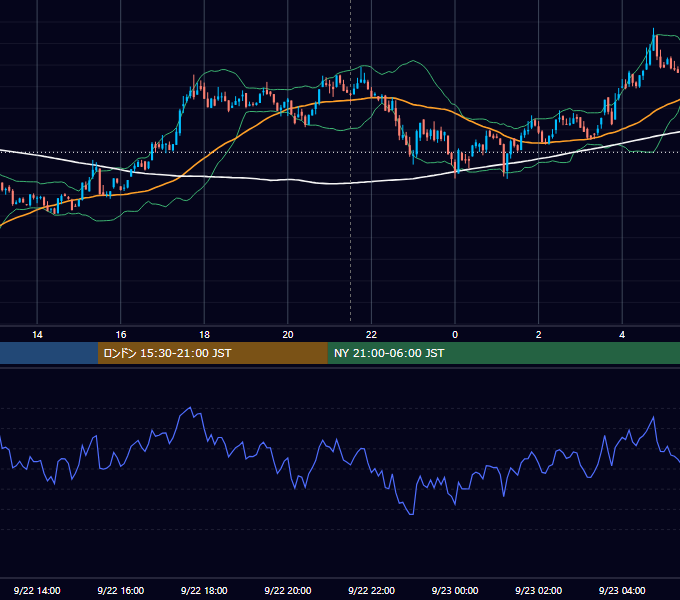This screenshot has width=680, height=600.
Task: Click the 9/23 00:00 date label
Action: pos(455,590)
